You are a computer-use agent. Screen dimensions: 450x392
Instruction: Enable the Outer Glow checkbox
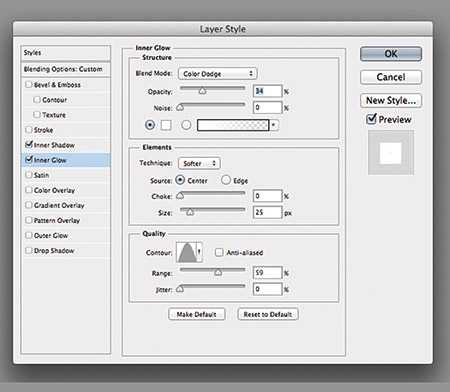pyautogui.click(x=29, y=235)
